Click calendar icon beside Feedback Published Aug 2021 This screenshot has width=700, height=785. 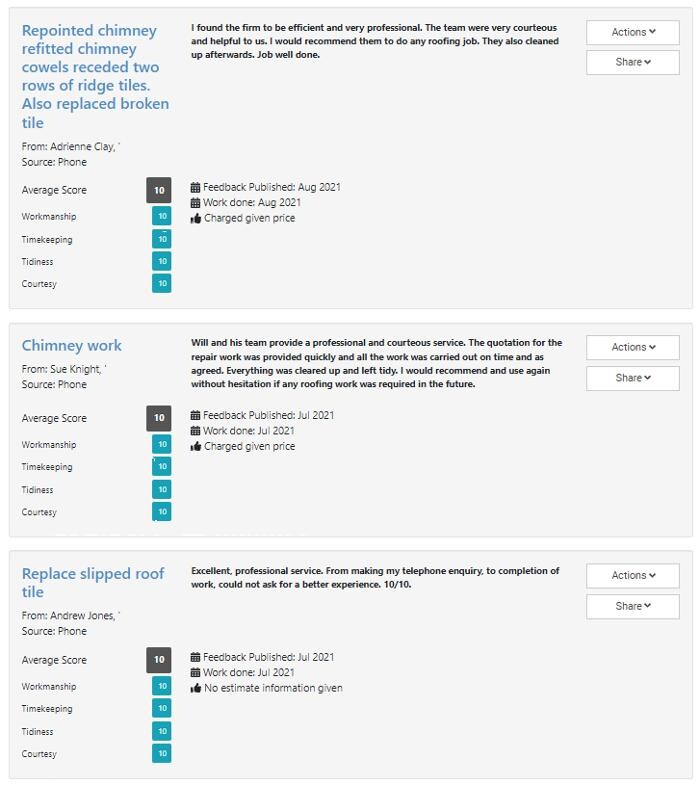point(196,187)
